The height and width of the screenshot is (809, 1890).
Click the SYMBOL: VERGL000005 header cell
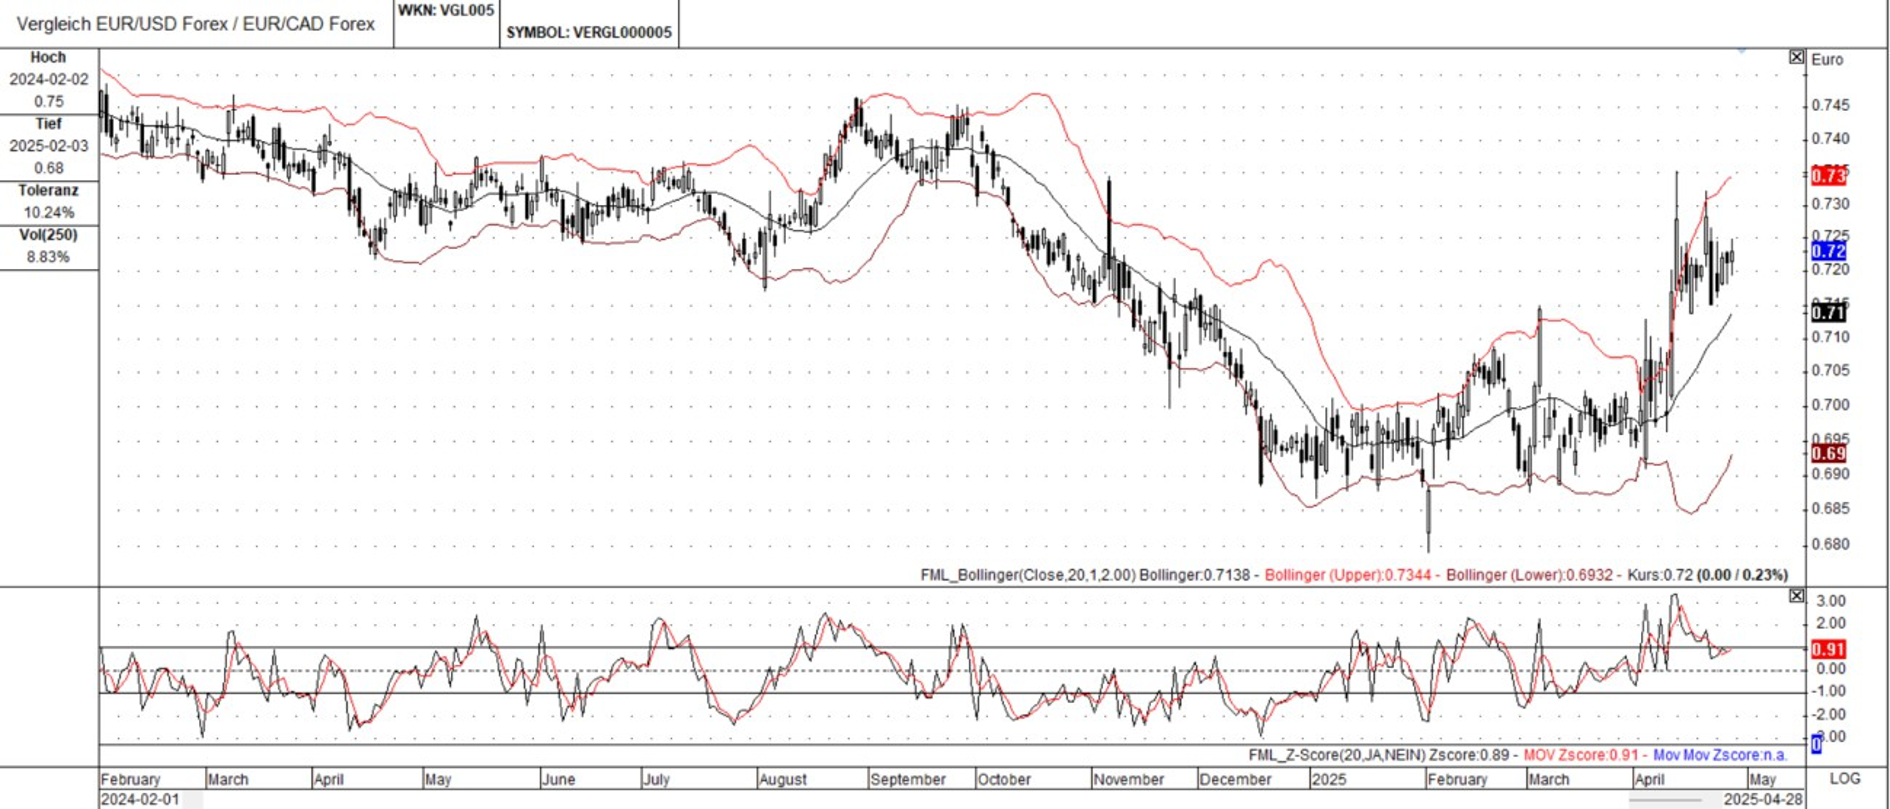click(x=589, y=32)
